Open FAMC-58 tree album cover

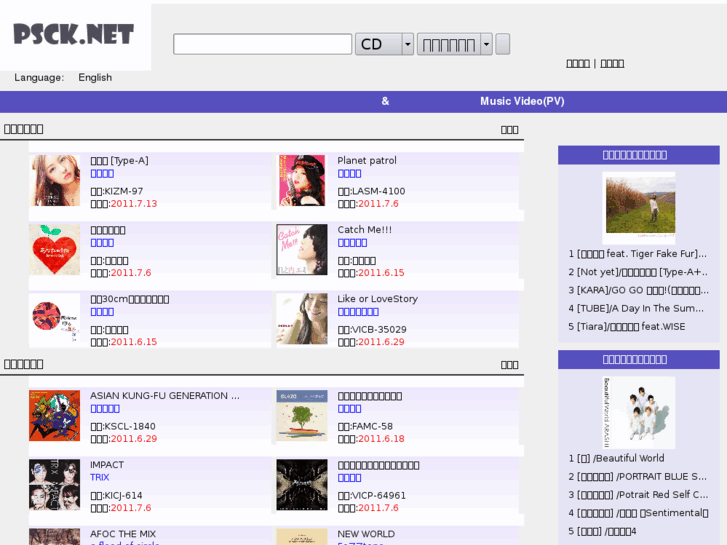(x=302, y=416)
